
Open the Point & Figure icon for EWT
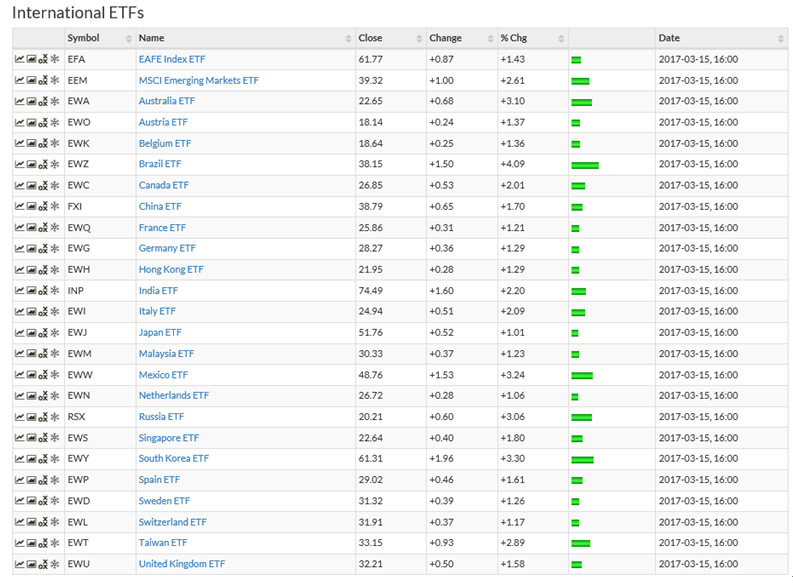click(x=43, y=543)
